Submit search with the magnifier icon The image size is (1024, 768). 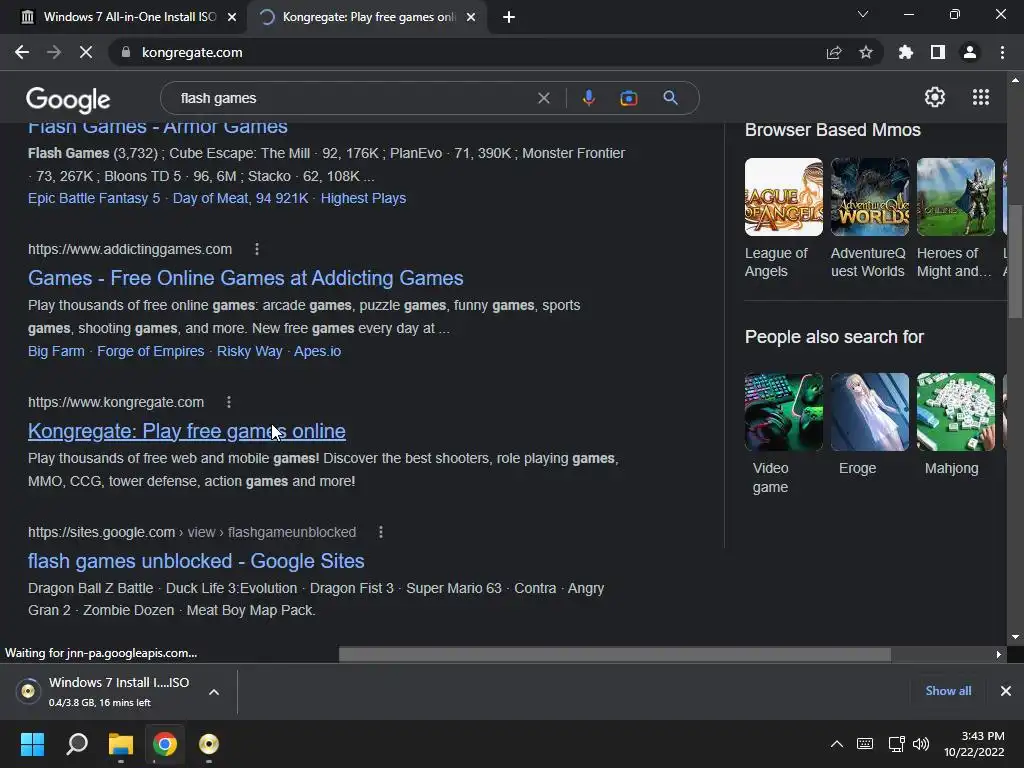670,98
